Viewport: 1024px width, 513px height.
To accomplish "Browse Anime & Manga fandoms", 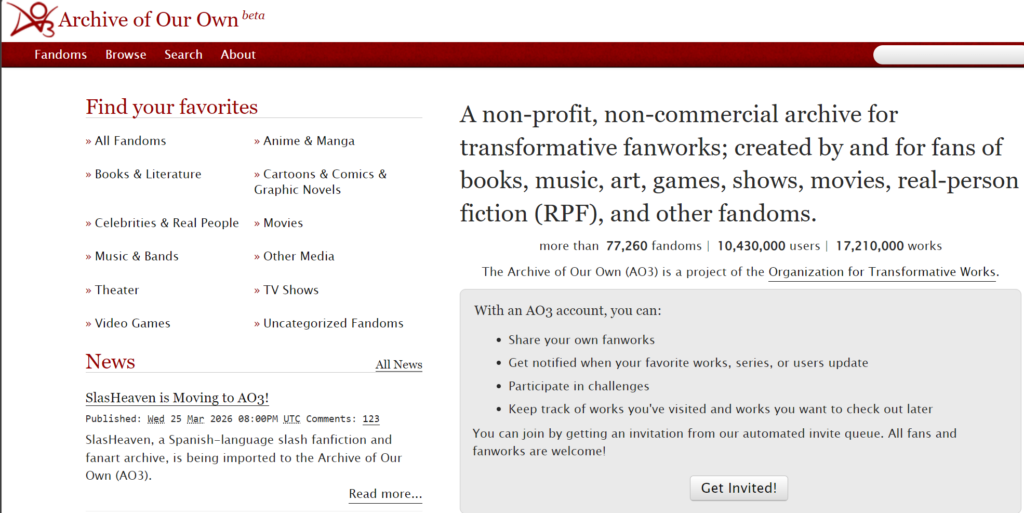I will coord(308,141).
